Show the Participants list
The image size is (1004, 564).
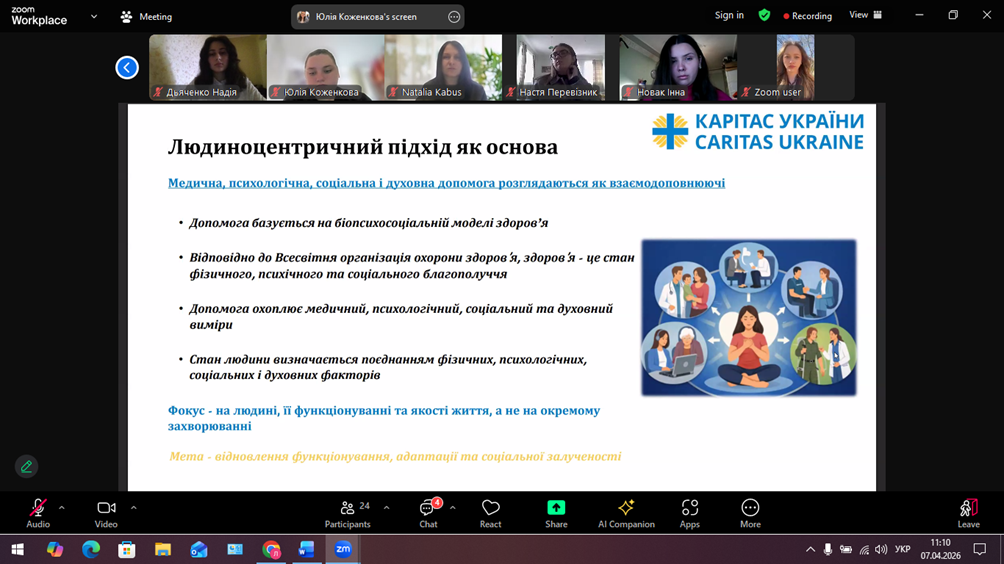pyautogui.click(x=348, y=513)
